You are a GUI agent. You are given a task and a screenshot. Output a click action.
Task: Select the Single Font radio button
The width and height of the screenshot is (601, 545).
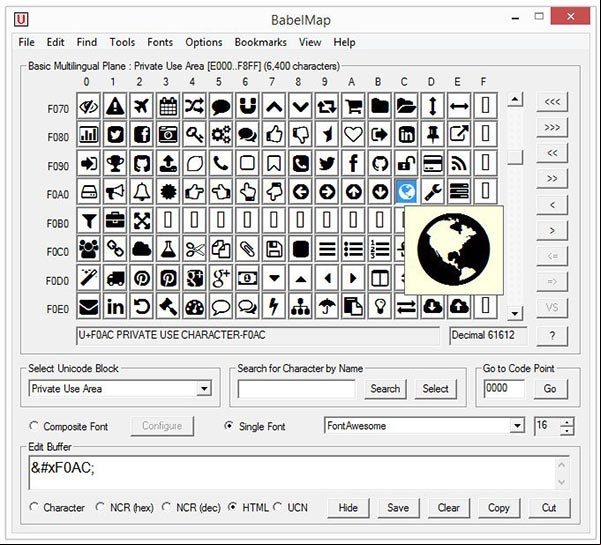[x=229, y=426]
